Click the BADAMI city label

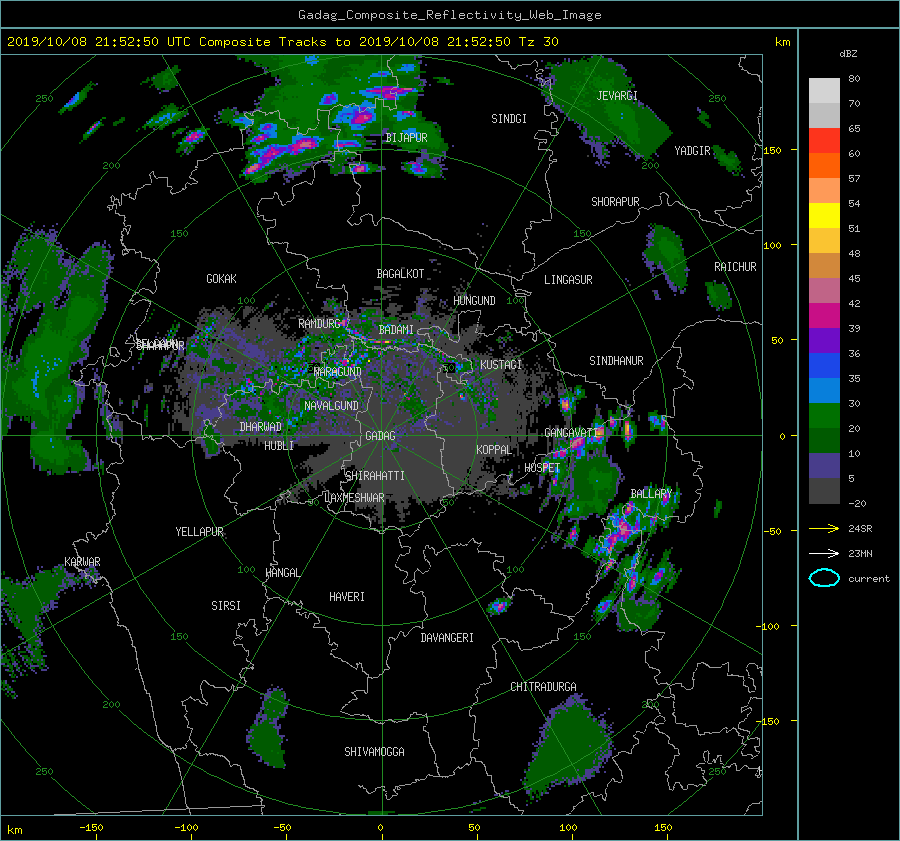pyautogui.click(x=396, y=330)
